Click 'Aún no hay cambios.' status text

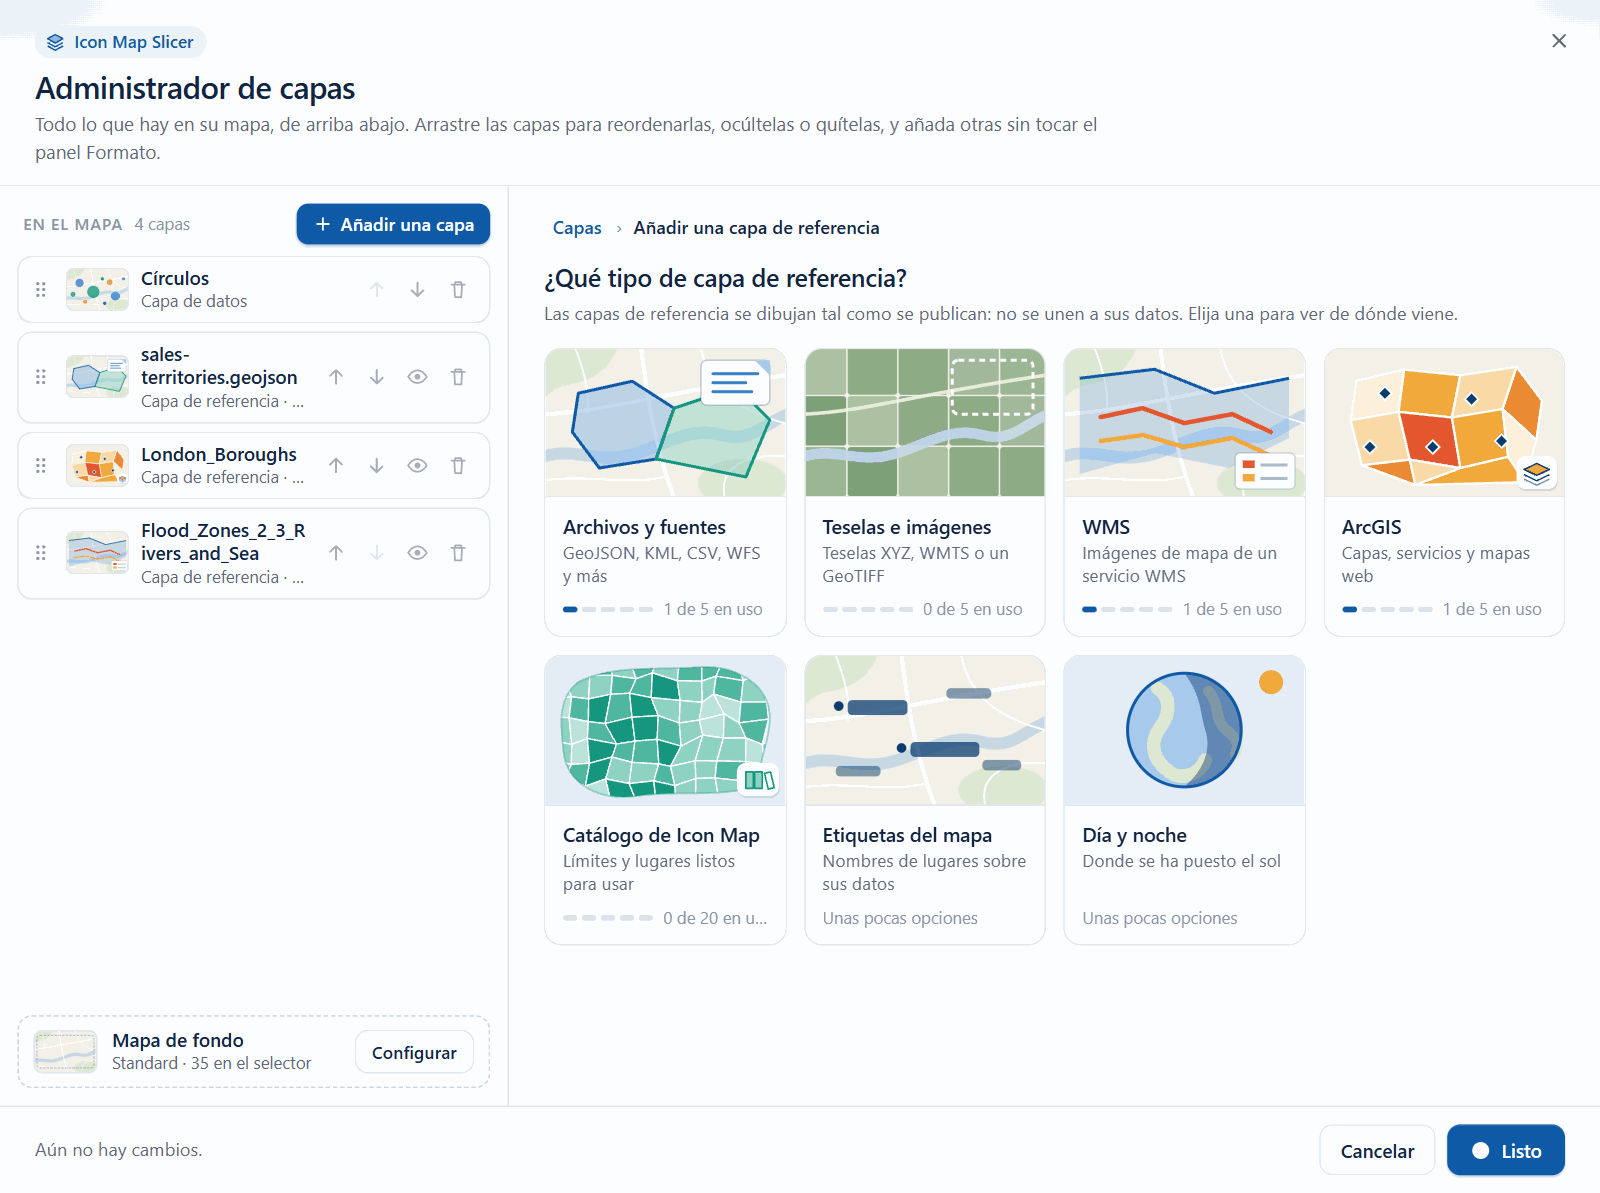click(x=119, y=1150)
